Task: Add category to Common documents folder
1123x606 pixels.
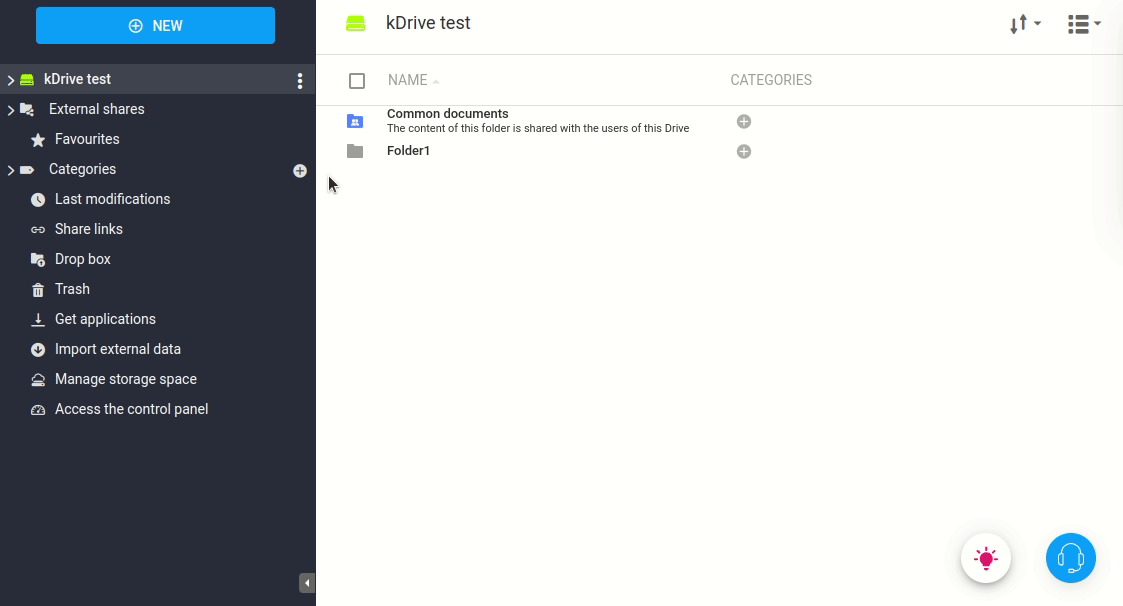Action: (743, 121)
